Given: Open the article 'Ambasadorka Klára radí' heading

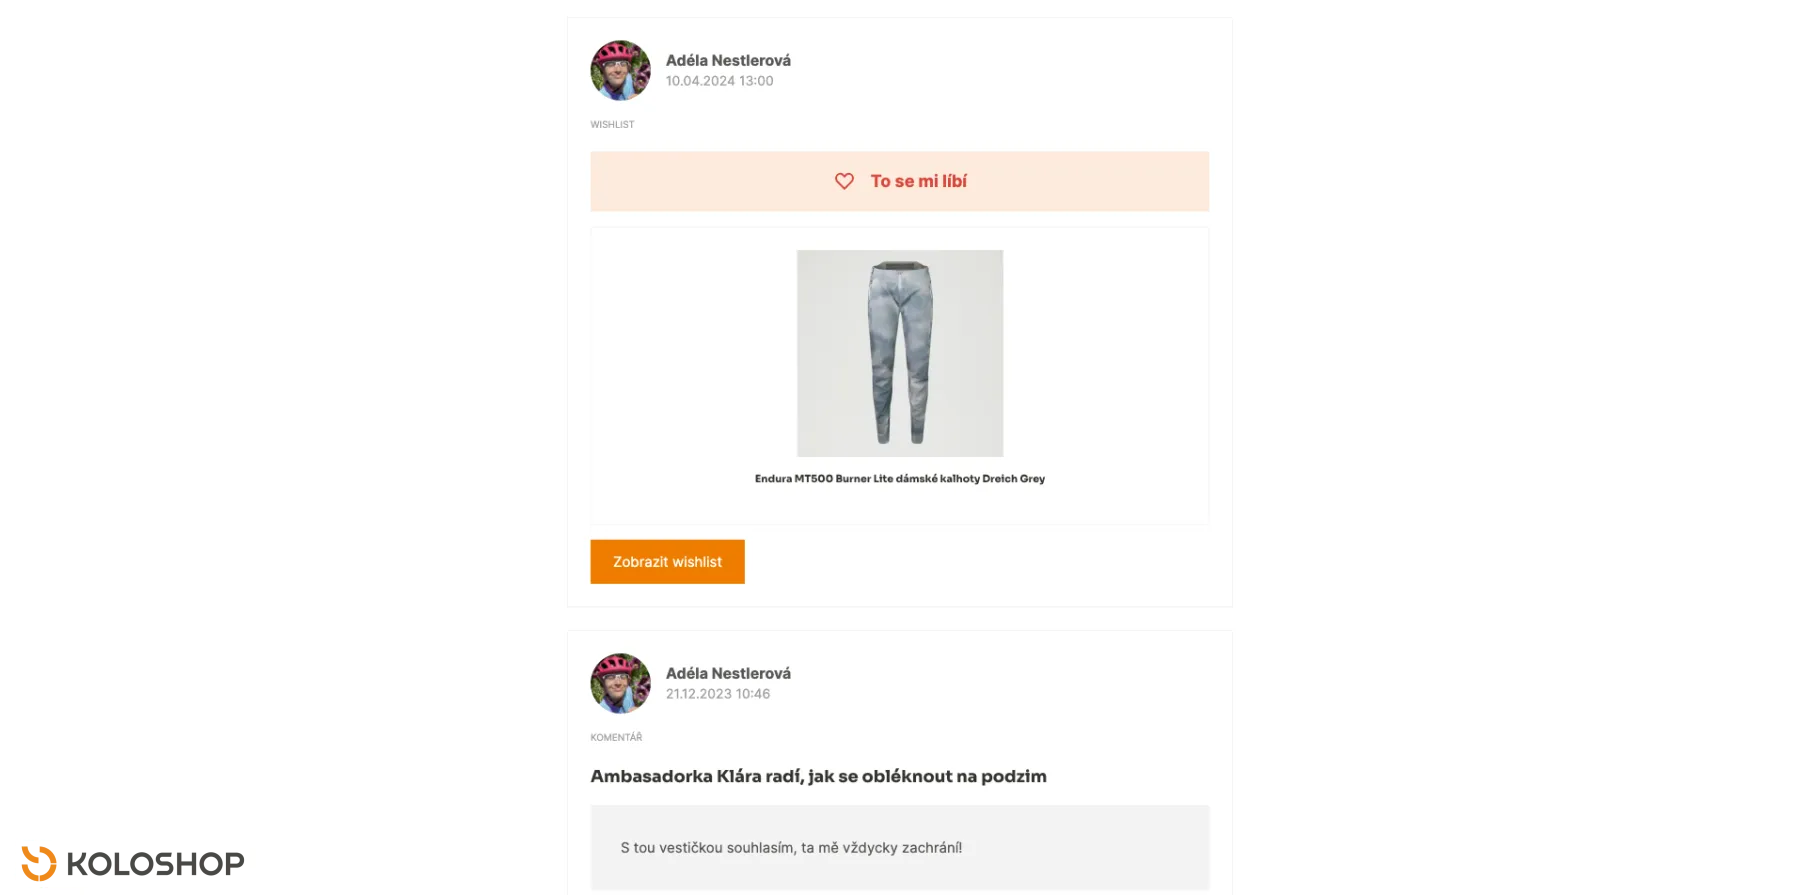Looking at the screenshot, I should click(818, 776).
